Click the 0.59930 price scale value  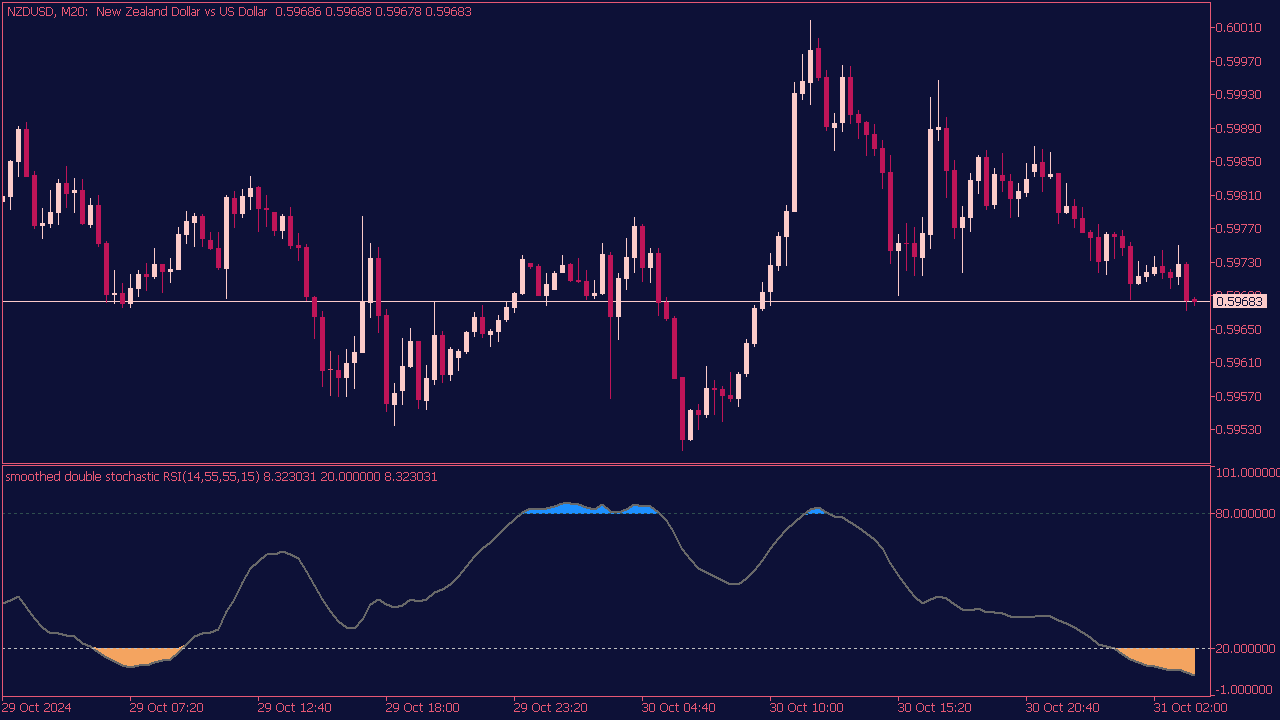coord(1239,95)
